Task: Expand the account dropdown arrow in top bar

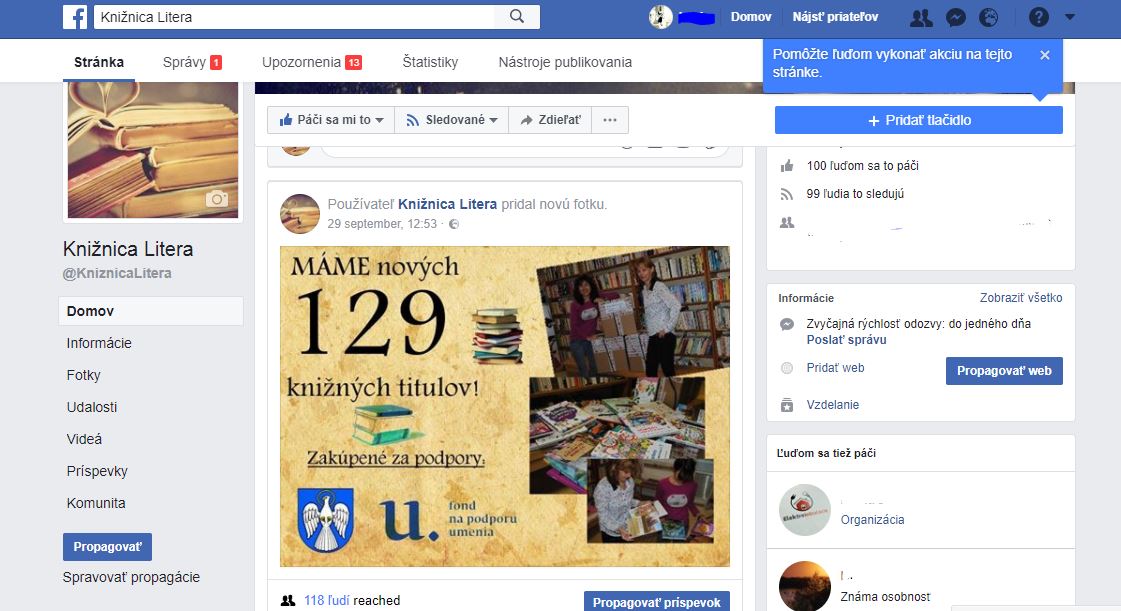Action: click(1070, 17)
